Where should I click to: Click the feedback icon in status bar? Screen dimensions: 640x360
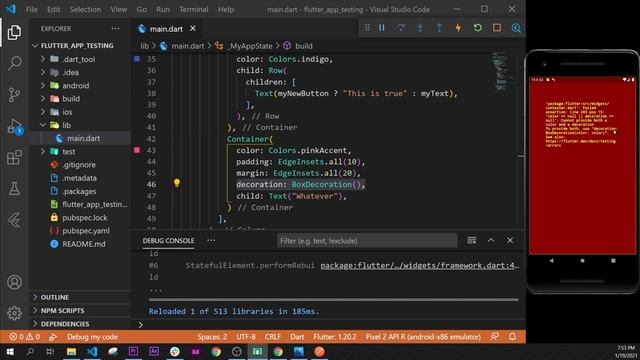[494, 337]
